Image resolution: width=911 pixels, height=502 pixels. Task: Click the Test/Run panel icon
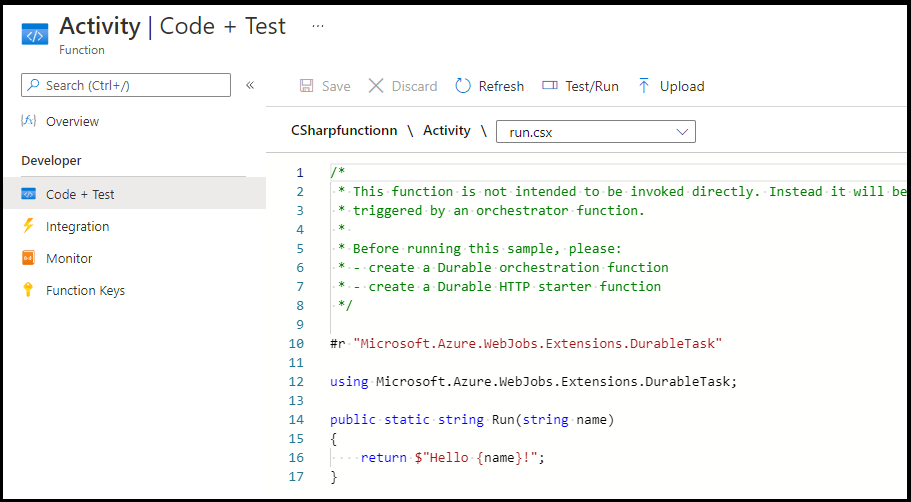pos(550,85)
